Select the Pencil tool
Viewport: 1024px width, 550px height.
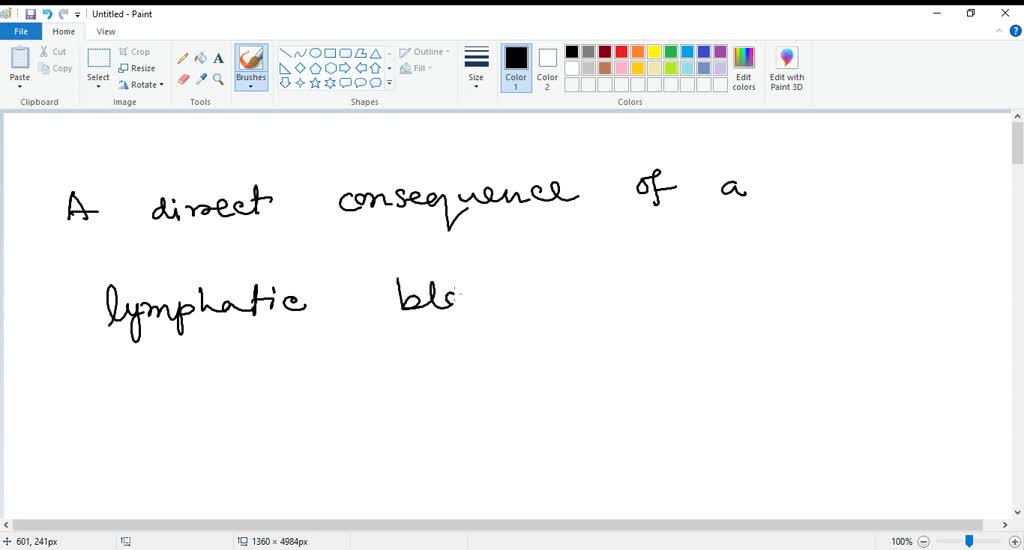[x=183, y=58]
